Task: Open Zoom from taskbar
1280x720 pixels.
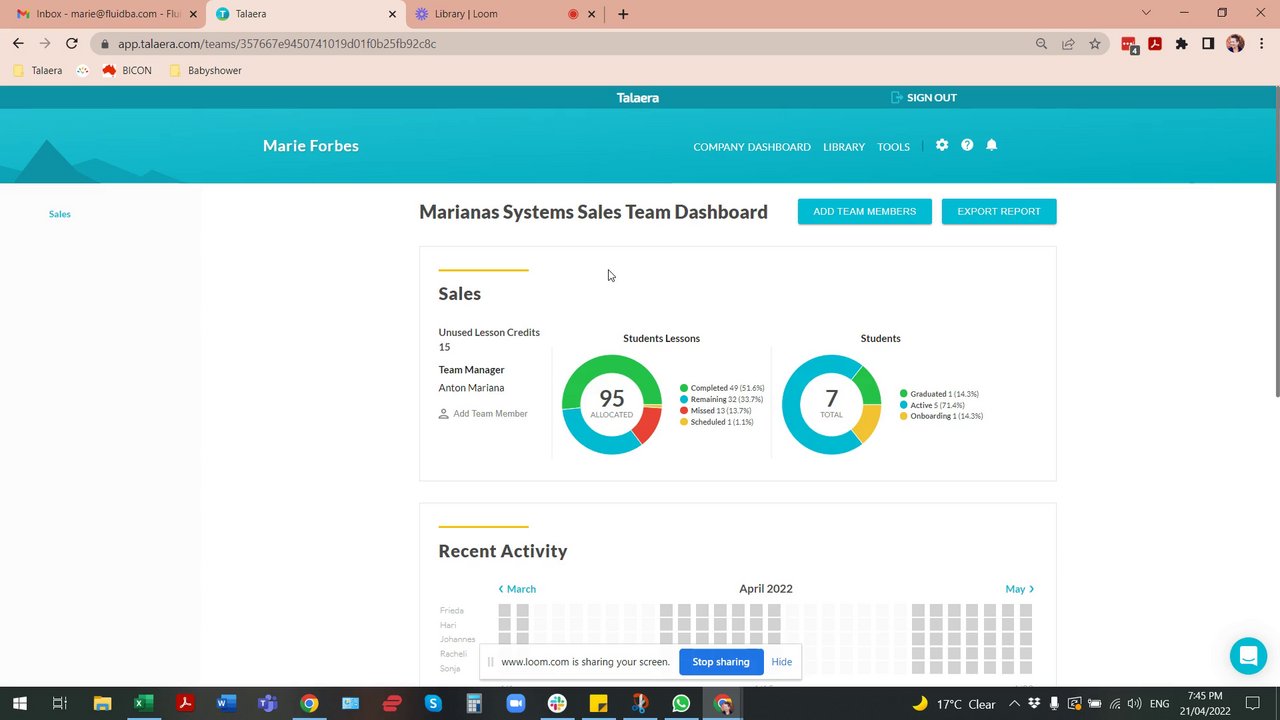Action: (x=515, y=704)
